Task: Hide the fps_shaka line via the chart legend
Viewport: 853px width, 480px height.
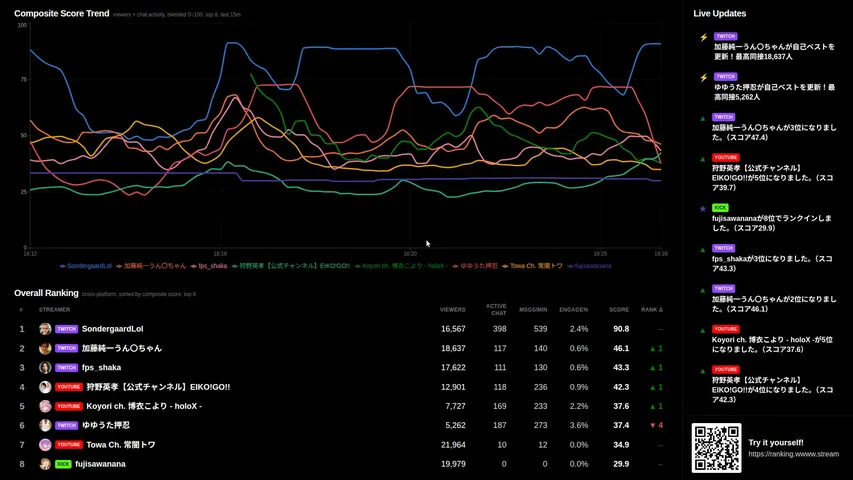Action: click(208, 266)
